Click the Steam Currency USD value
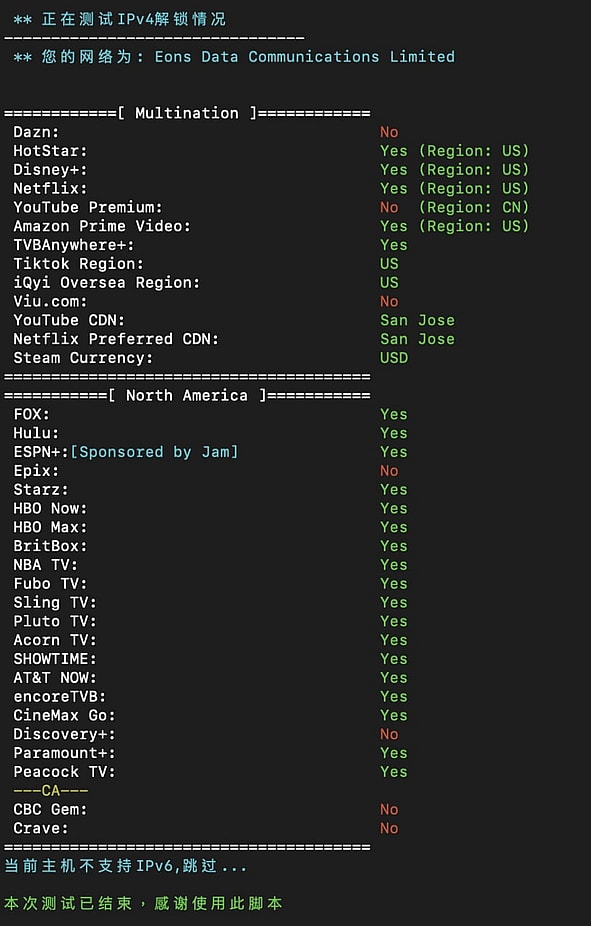 tap(394, 358)
